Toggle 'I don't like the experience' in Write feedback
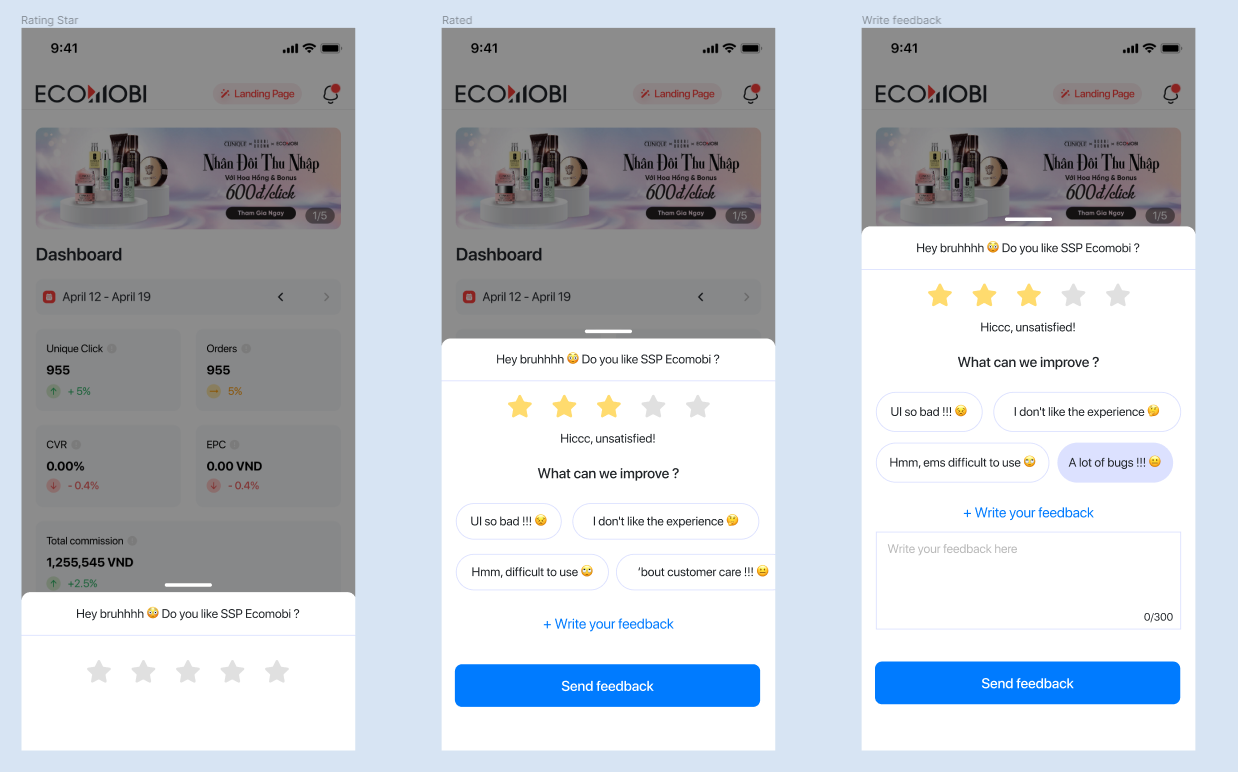 coord(1087,412)
